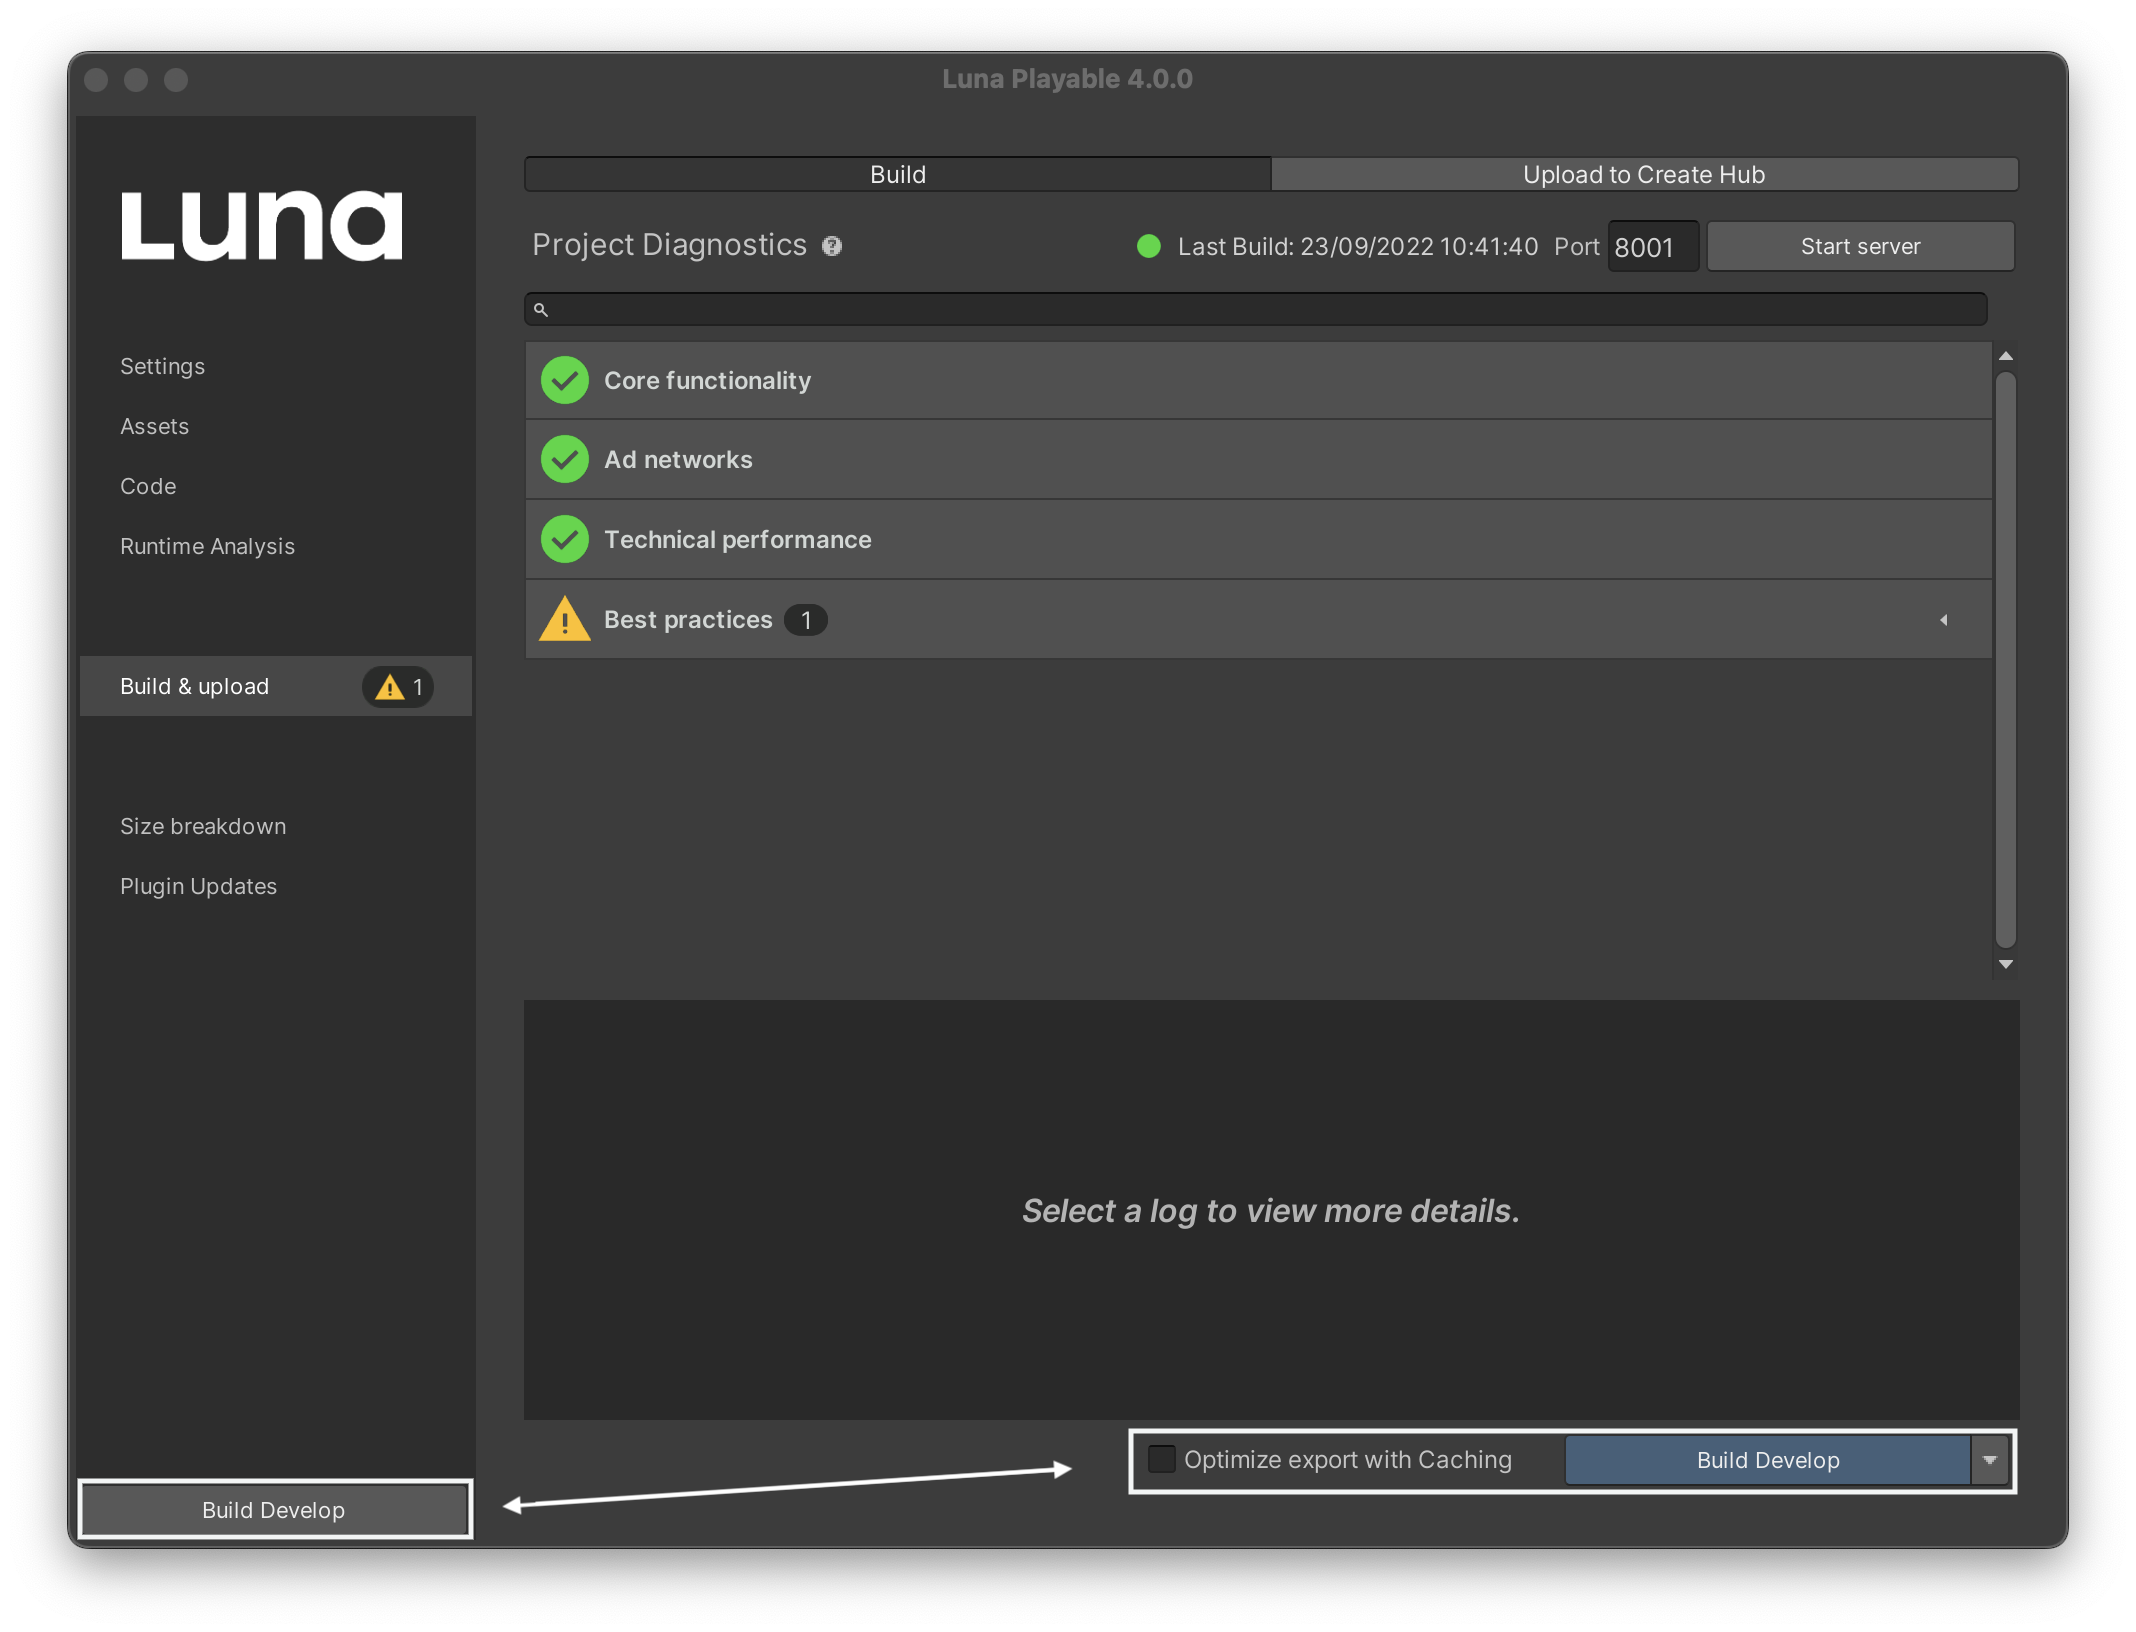This screenshot has width=2136, height=1632.
Task: Click the Project Diagnostics heading
Action: pos(669,245)
